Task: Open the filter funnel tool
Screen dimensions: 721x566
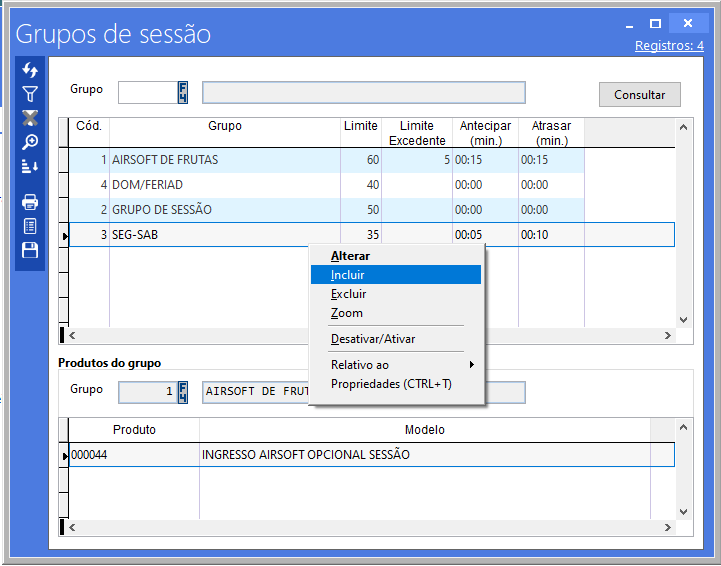Action: pos(30,94)
